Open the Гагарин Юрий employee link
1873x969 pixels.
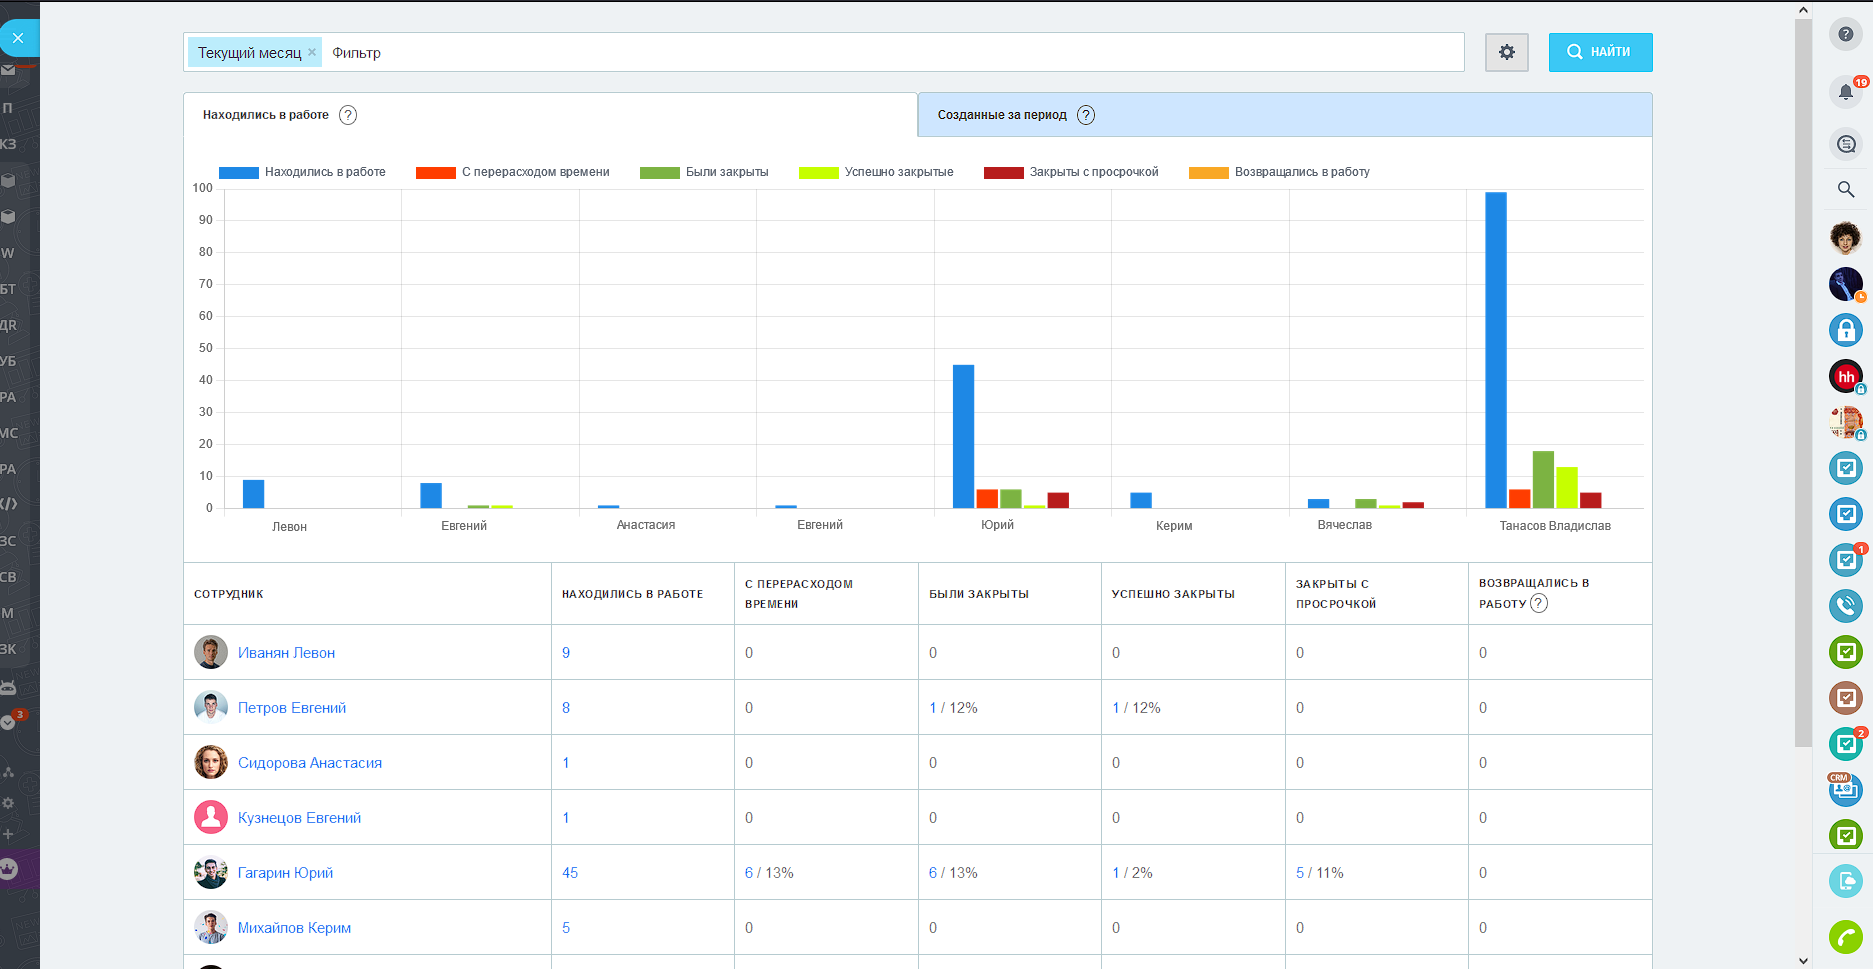coord(285,873)
